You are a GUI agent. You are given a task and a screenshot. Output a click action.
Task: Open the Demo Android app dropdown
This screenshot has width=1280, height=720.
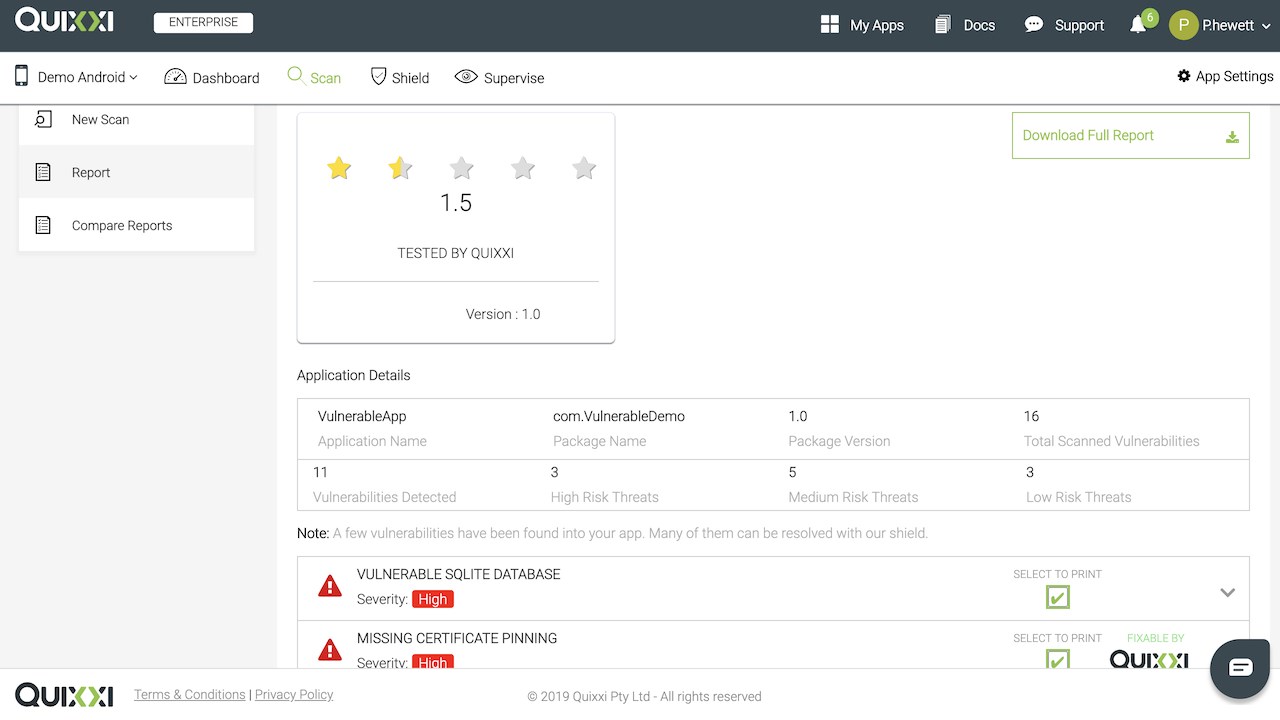(87, 77)
